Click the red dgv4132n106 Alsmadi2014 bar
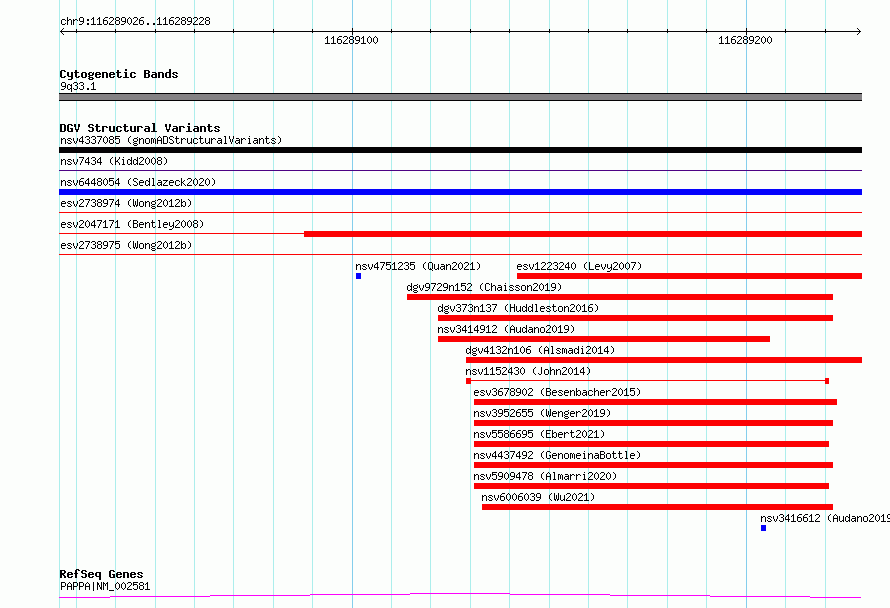 [x=664, y=360]
